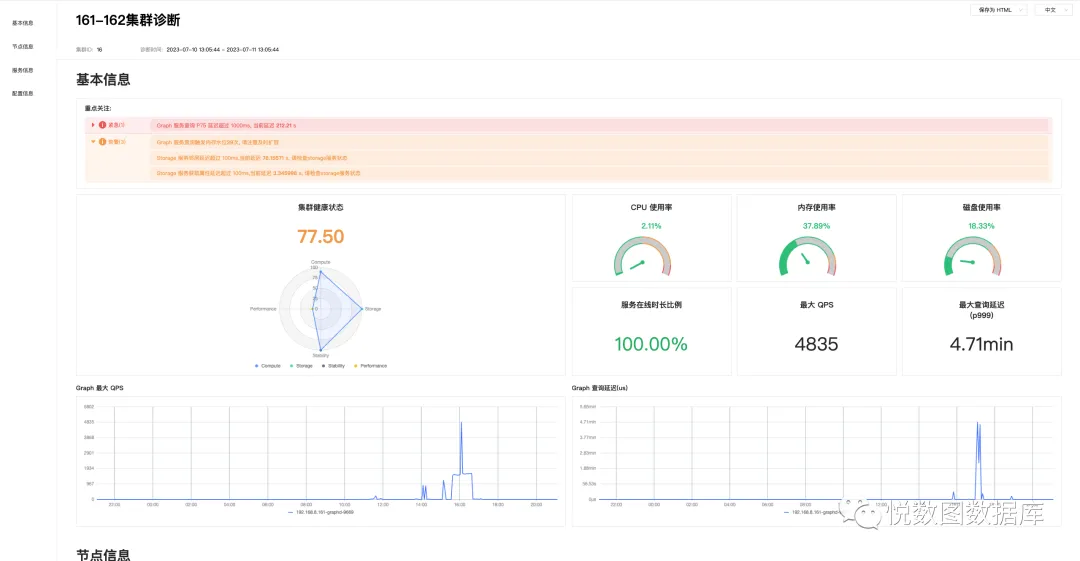Open the 基本信息 sidebar section

click(x=23, y=23)
